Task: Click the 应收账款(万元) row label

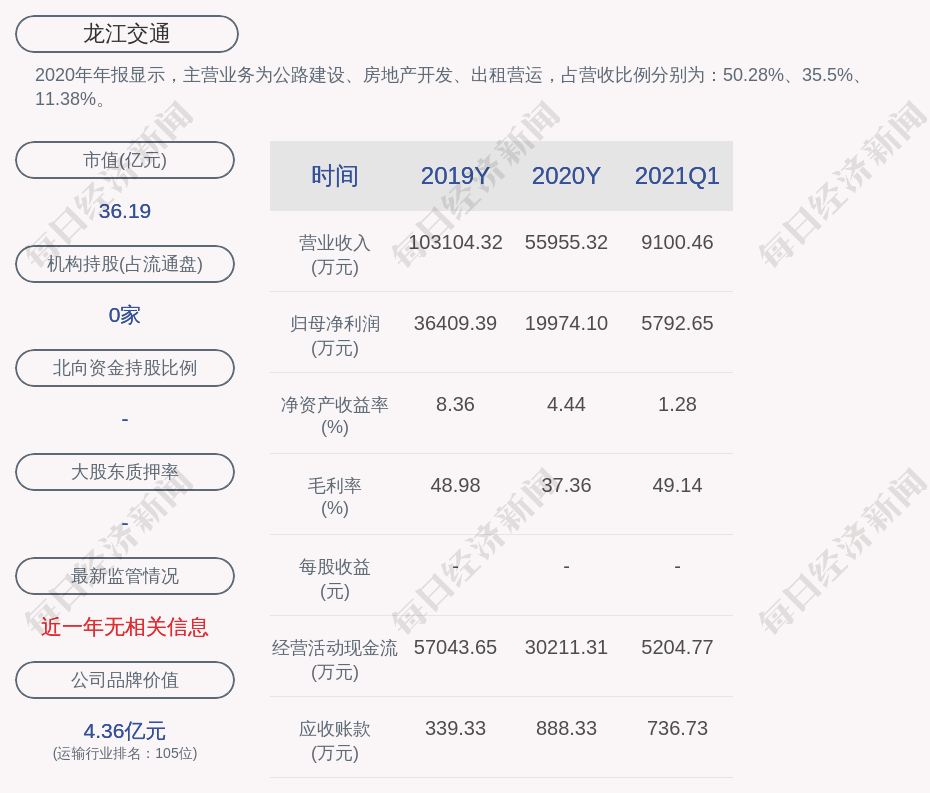Action: tap(335, 741)
